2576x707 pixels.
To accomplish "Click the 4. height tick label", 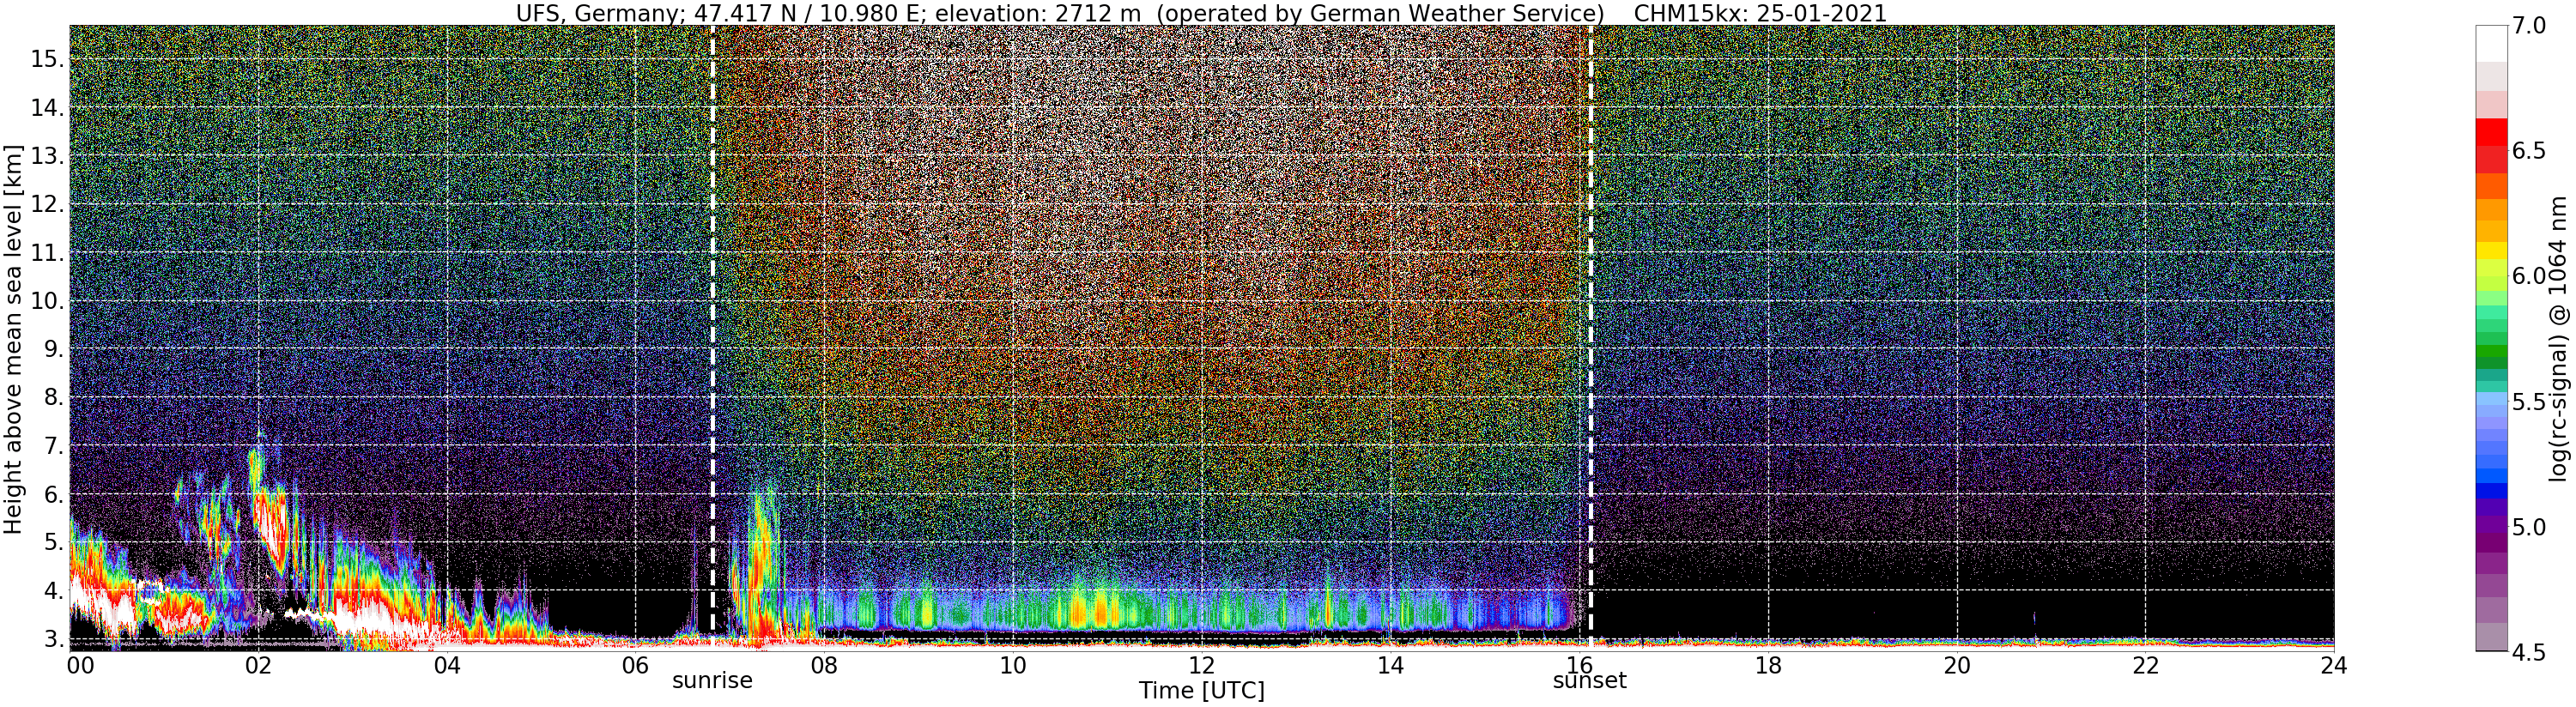I will [x=53, y=591].
